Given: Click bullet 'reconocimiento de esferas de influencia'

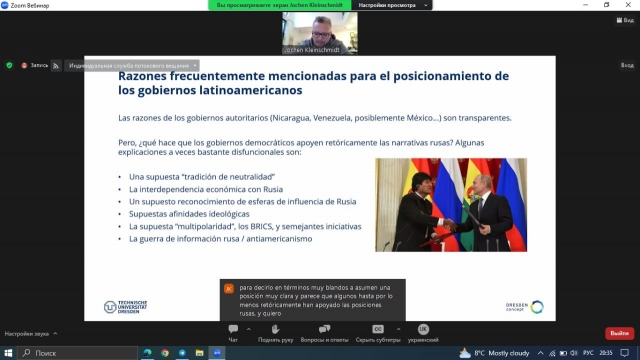Looking at the screenshot, I should 242,202.
